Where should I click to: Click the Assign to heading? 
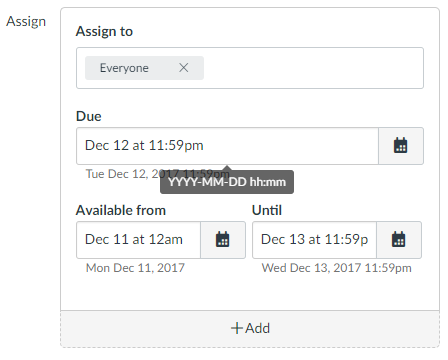pos(104,31)
